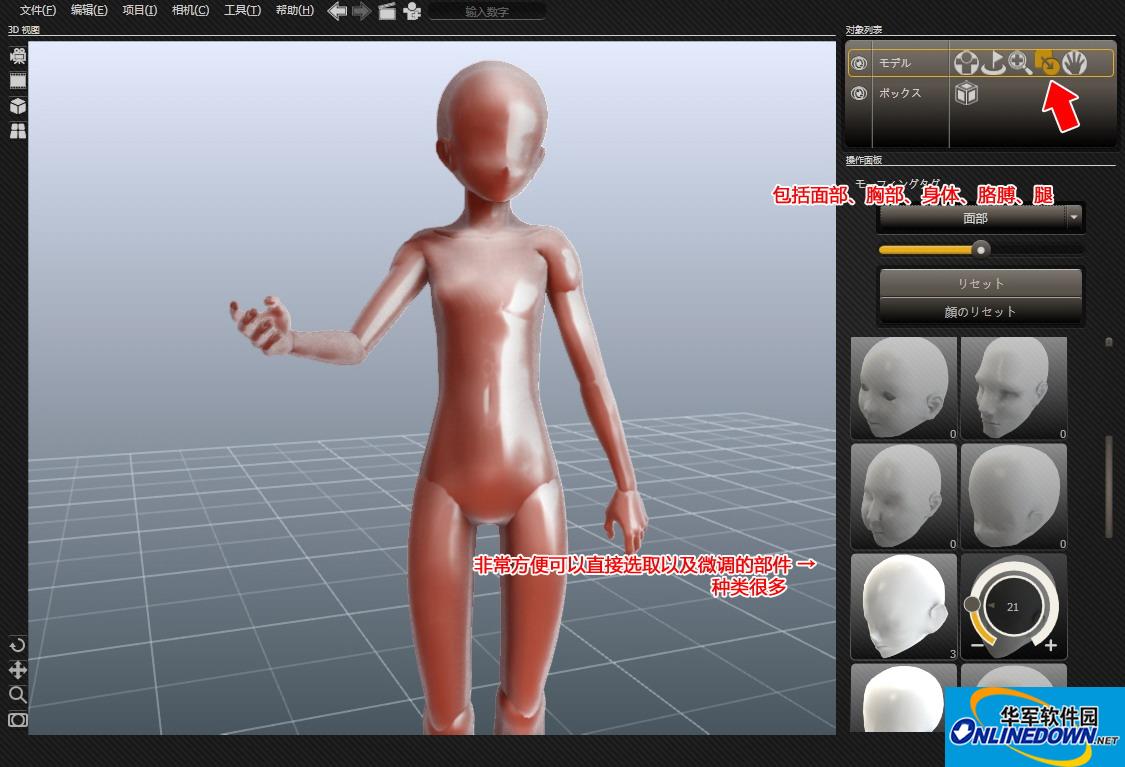Open the 相机(C) menu
Viewport: 1125px width, 767px height.
pos(190,11)
